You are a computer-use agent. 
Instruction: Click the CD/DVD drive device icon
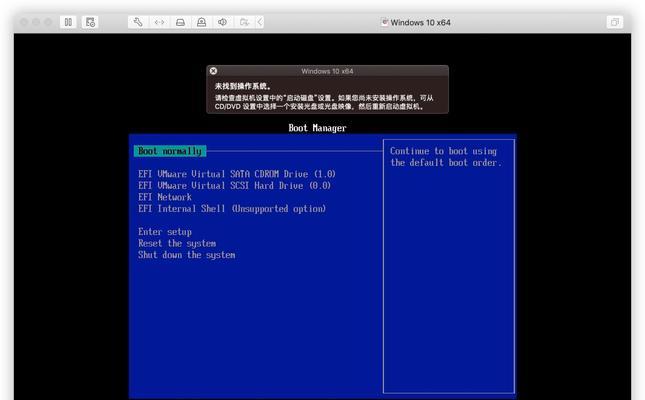coord(202,22)
